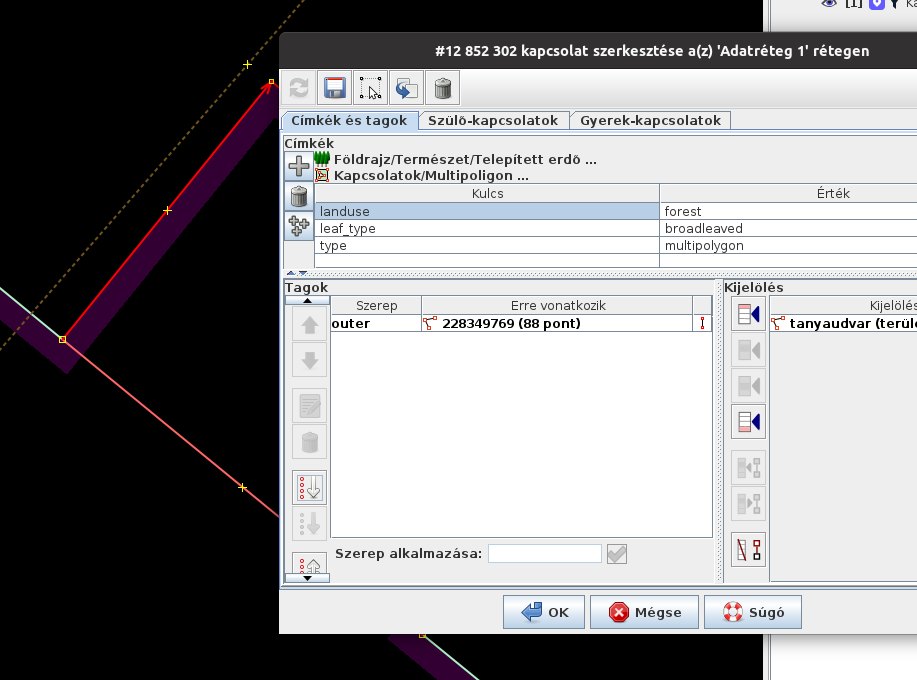Confirm with the OK button
Screen dimensions: 917x680
pos(544,612)
